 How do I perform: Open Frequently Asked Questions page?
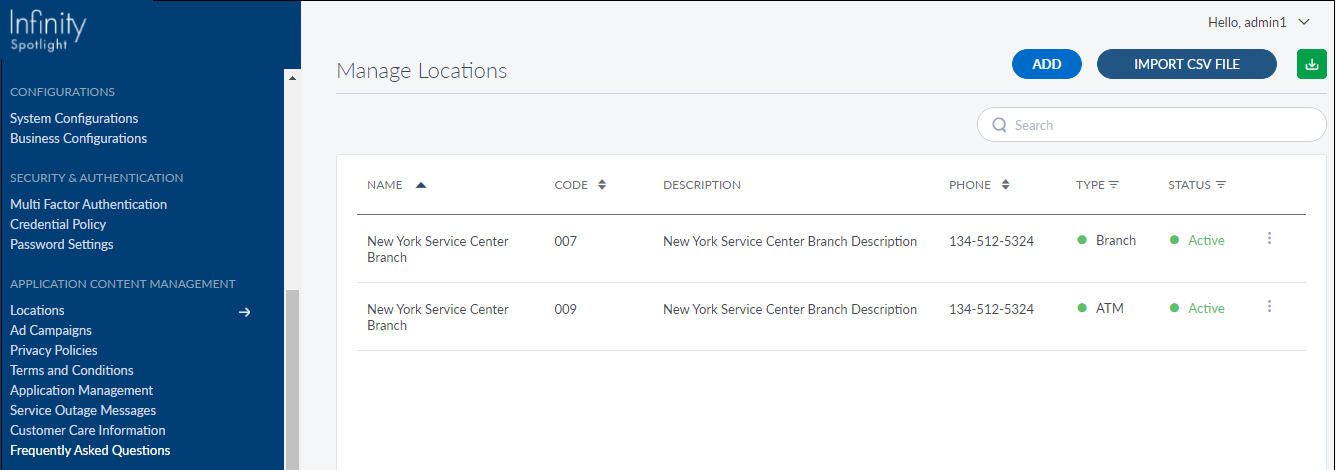coord(90,450)
